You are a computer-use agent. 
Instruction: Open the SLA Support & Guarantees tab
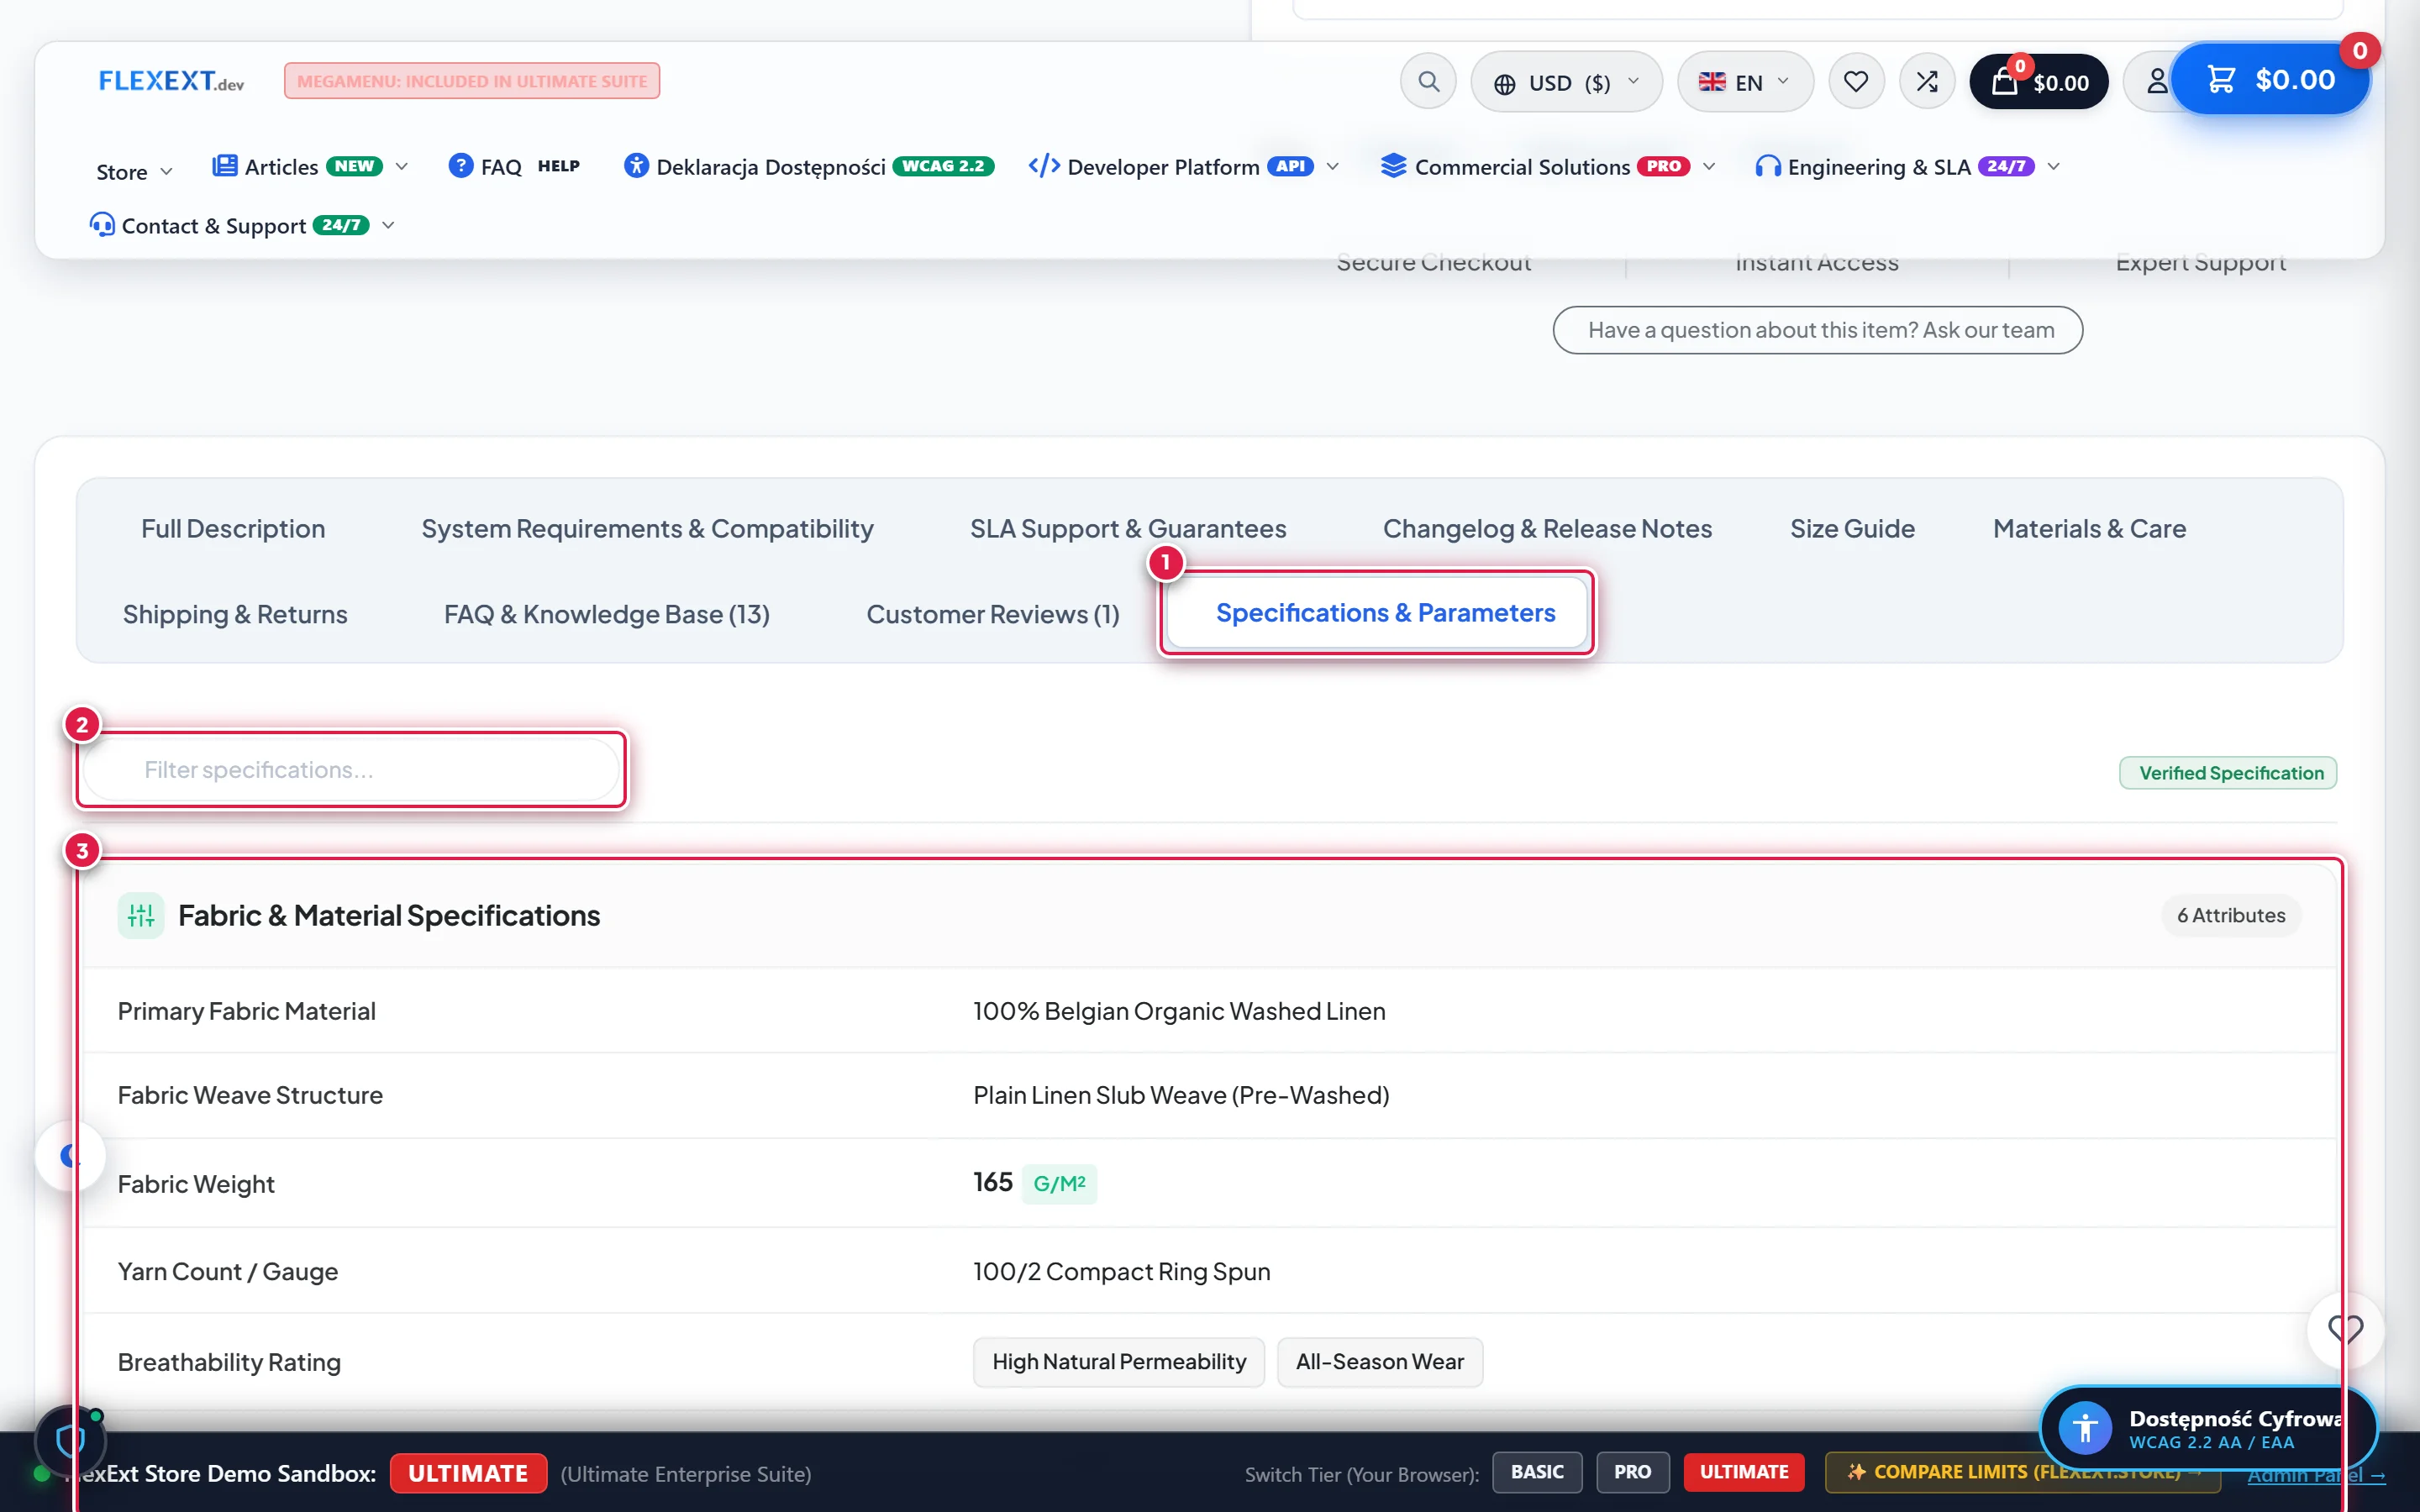click(1128, 529)
